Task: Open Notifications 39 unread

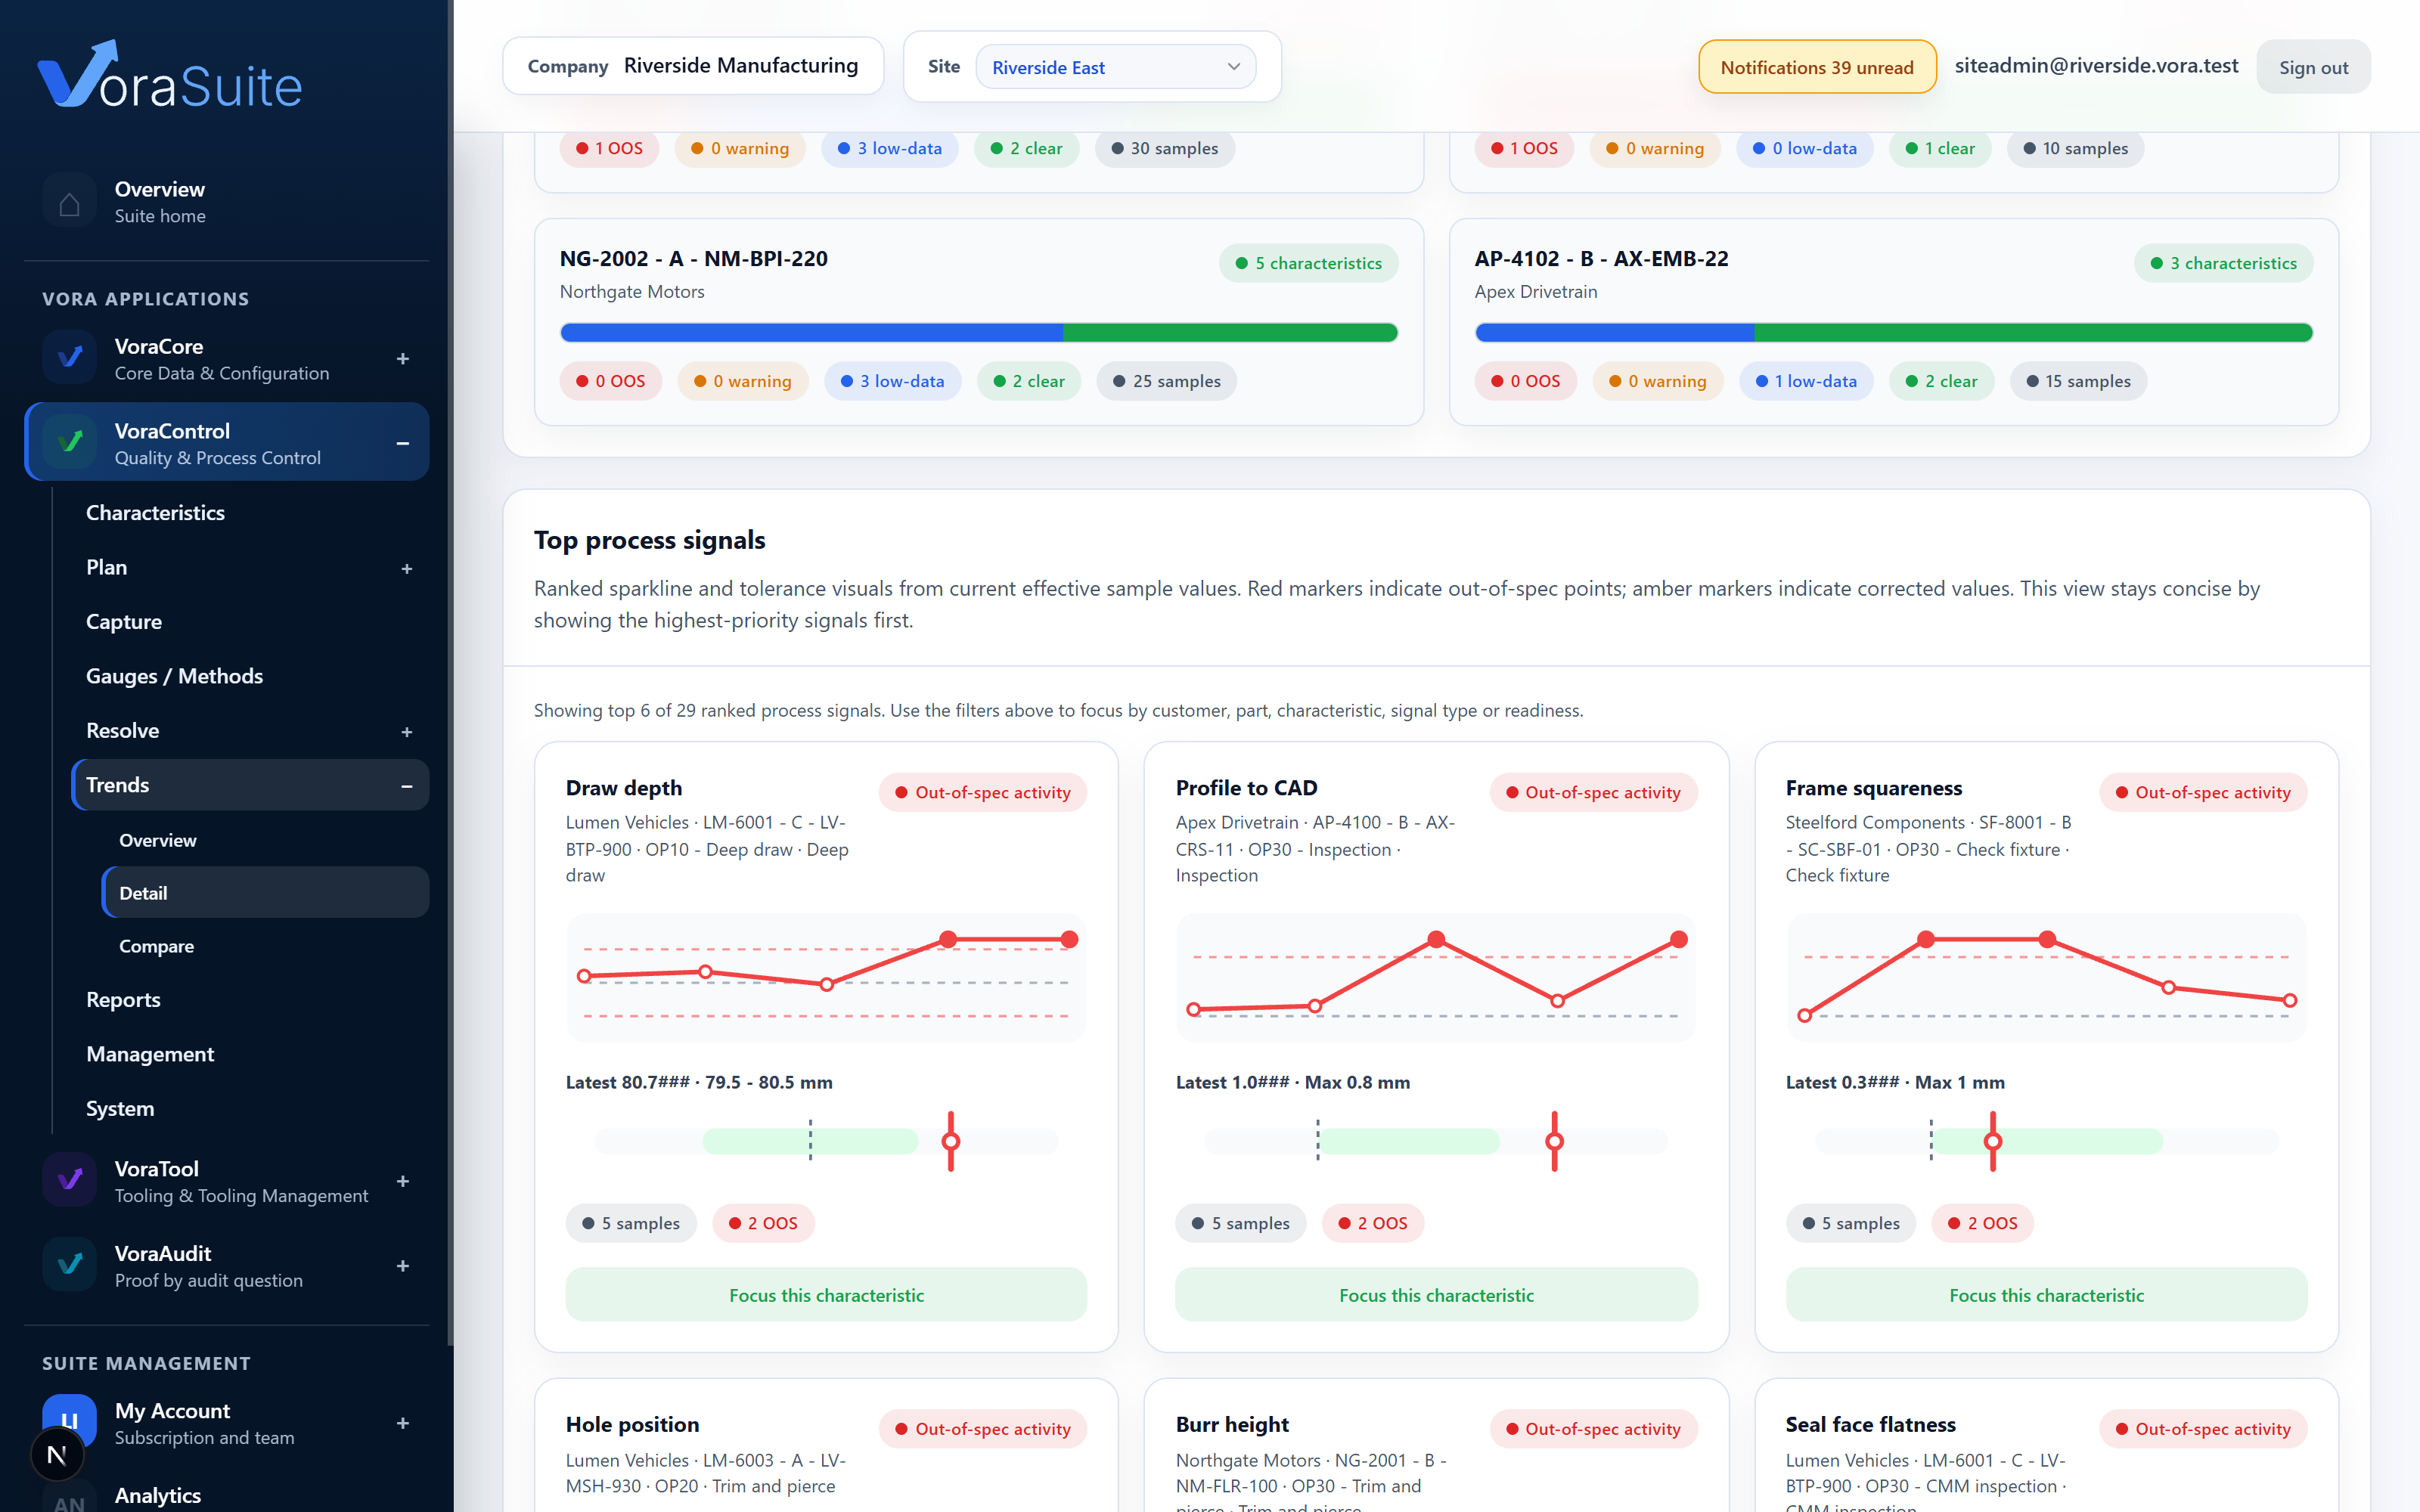Action: pyautogui.click(x=1817, y=67)
